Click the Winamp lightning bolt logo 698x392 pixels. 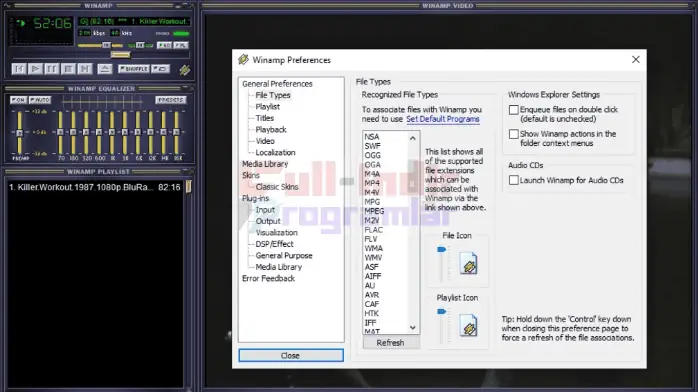pyautogui.click(x=185, y=69)
